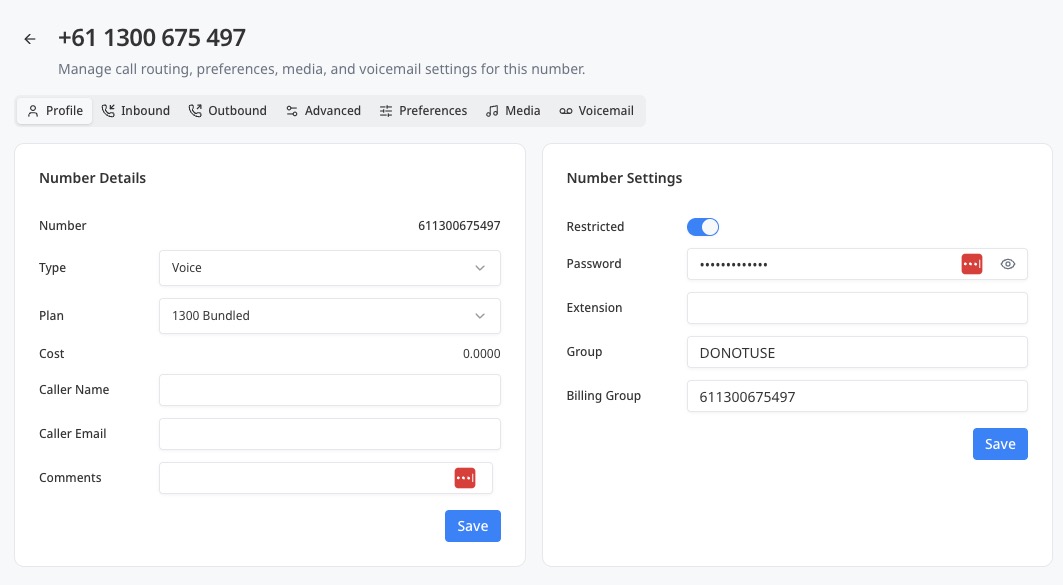1063x585 pixels.
Task: Open the Outbound tab
Action: [227, 110]
